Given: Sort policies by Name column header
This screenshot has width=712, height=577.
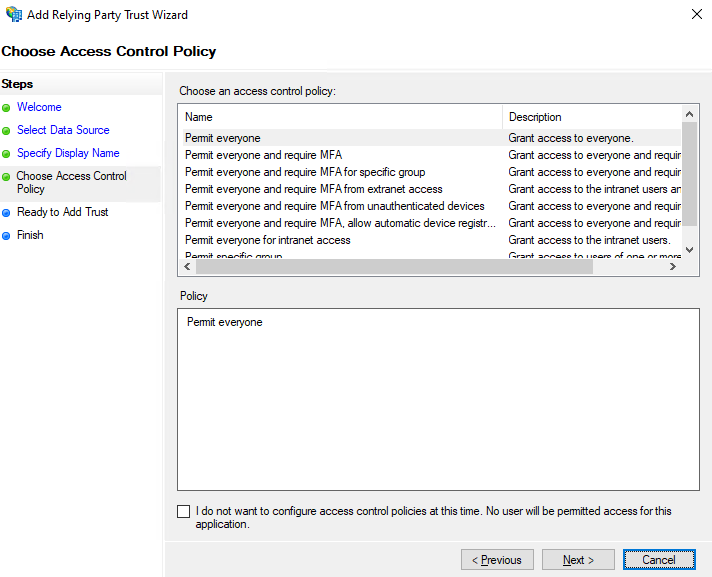Looking at the screenshot, I should click(340, 117).
